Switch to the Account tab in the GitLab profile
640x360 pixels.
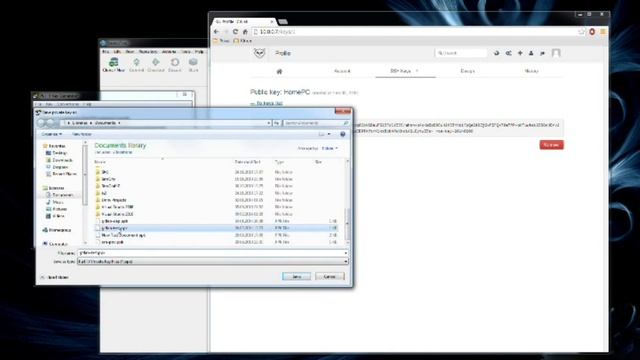coord(342,71)
